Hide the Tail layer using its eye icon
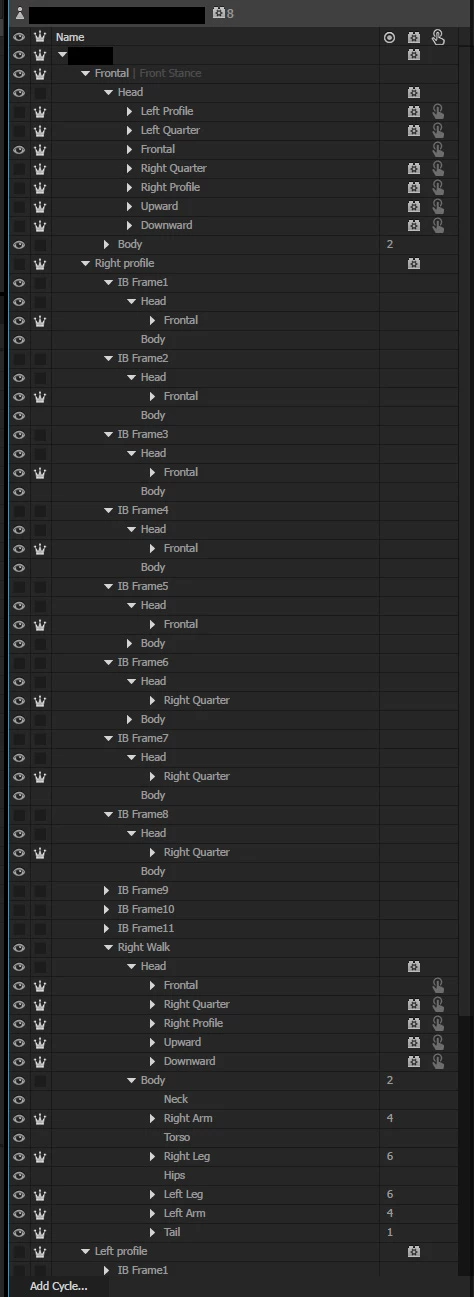 19,1232
